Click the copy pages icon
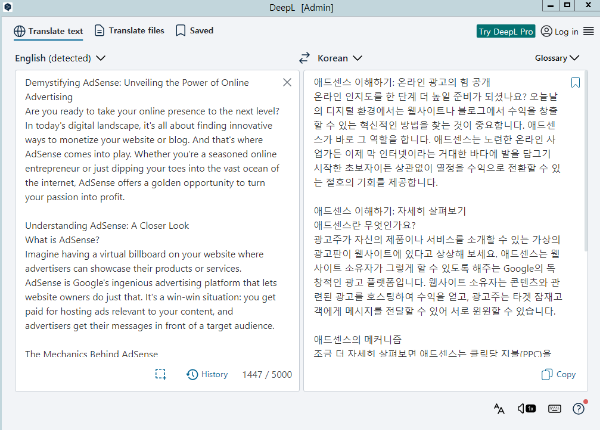600x430 pixels. [x=547, y=374]
